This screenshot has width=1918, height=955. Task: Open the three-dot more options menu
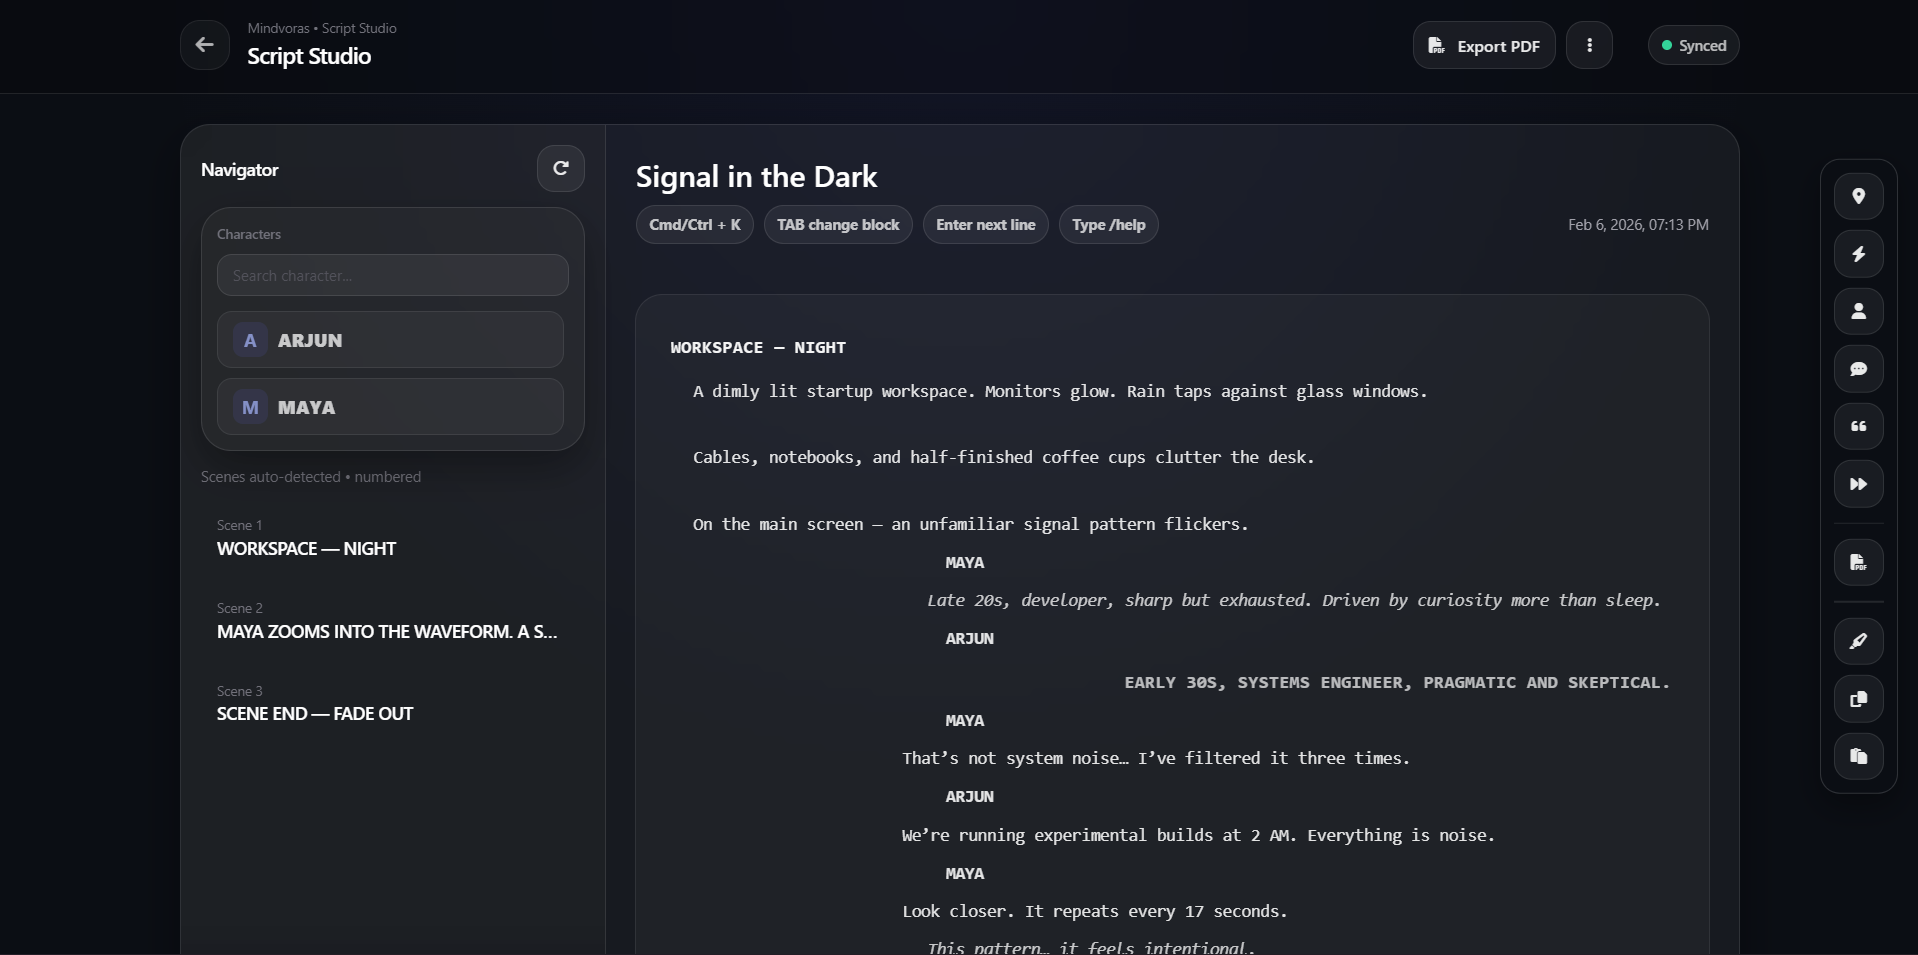coord(1589,45)
